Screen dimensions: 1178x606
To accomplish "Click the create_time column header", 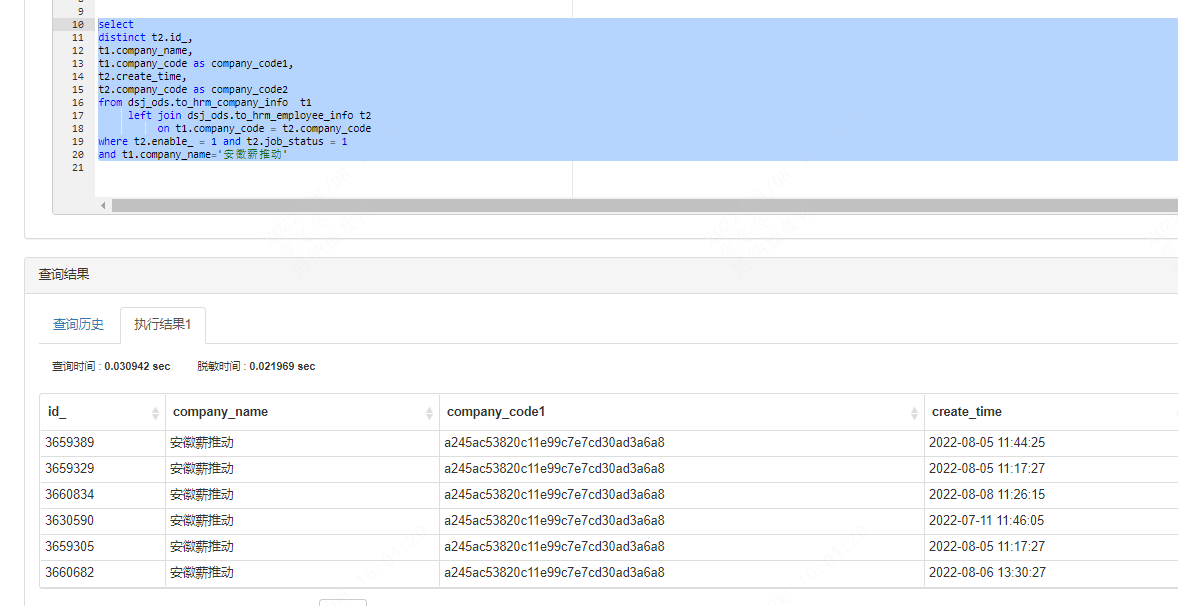I will tap(966, 412).
